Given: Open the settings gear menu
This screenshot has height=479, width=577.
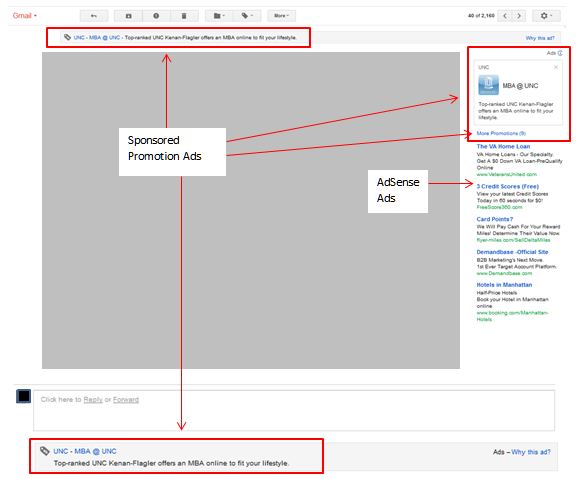Looking at the screenshot, I should [x=546, y=16].
